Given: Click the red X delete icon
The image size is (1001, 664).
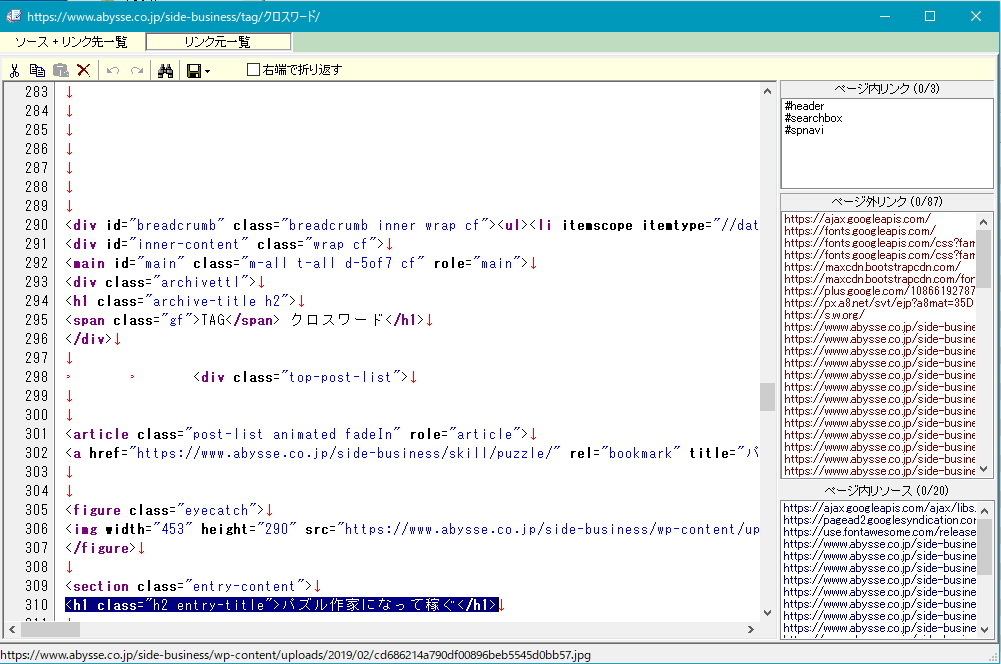Looking at the screenshot, I should pos(84,70).
